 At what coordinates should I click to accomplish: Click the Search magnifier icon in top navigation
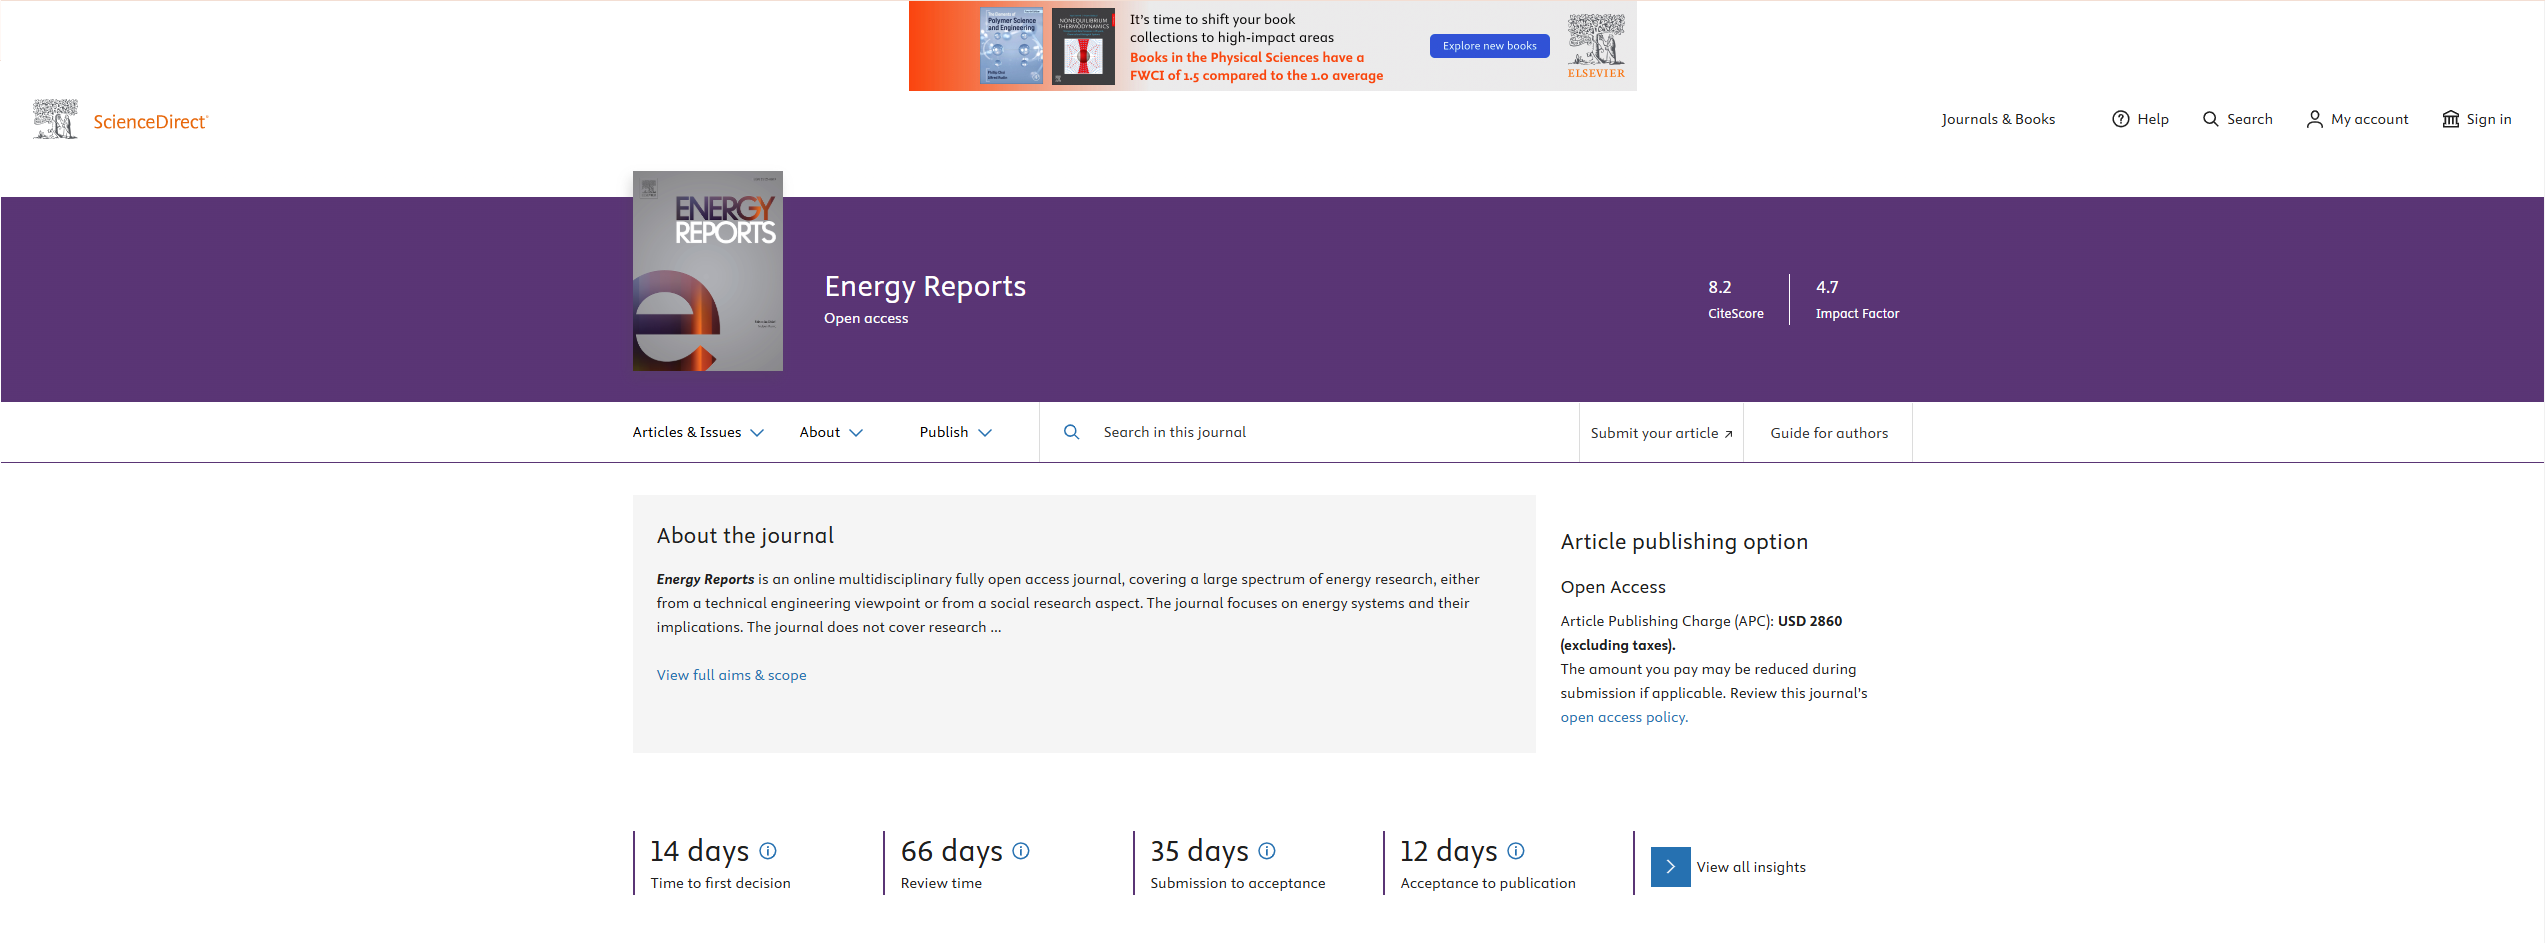(x=2210, y=119)
